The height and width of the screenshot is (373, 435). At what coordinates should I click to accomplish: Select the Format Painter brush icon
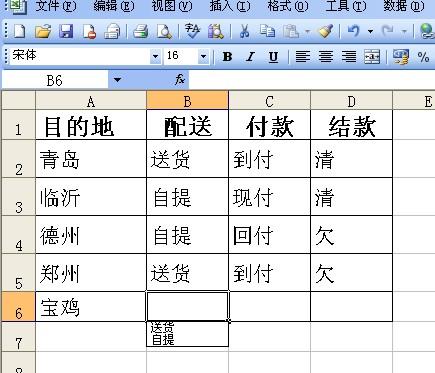326,31
